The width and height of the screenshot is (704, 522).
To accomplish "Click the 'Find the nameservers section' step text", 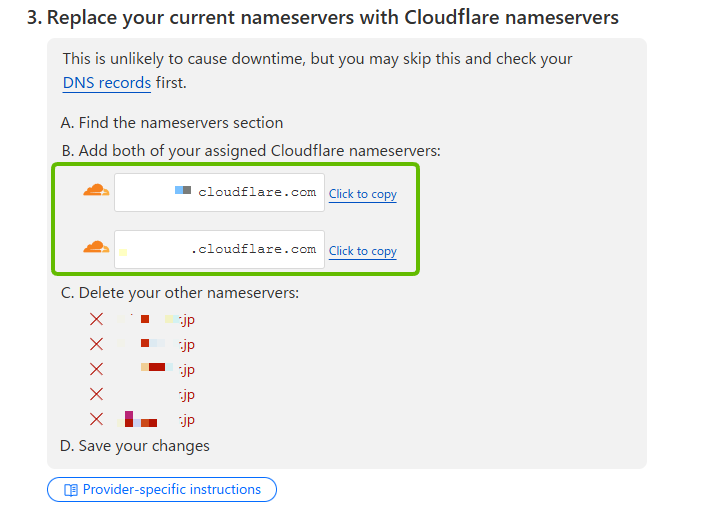I will 172,122.
